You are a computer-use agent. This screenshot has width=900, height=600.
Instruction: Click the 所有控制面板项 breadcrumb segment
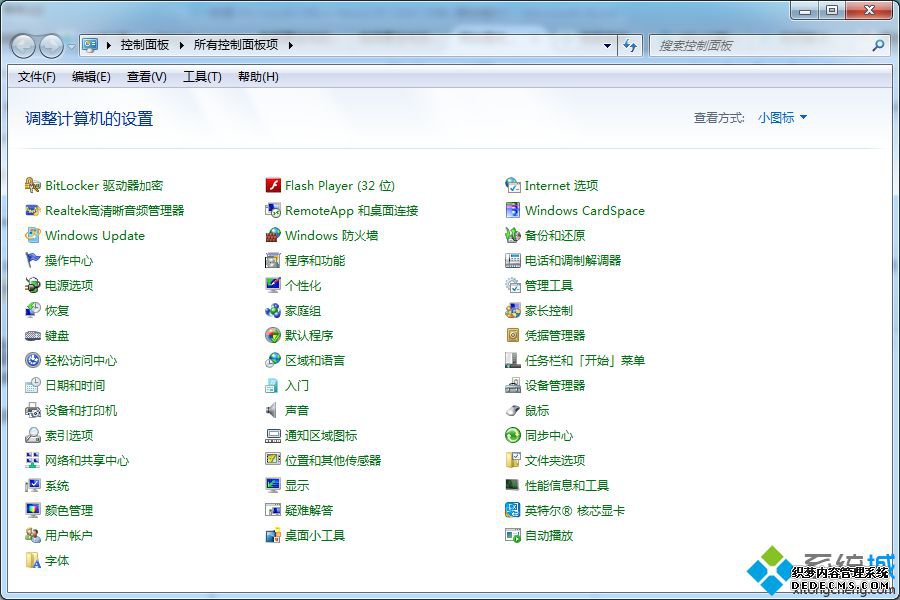point(236,45)
